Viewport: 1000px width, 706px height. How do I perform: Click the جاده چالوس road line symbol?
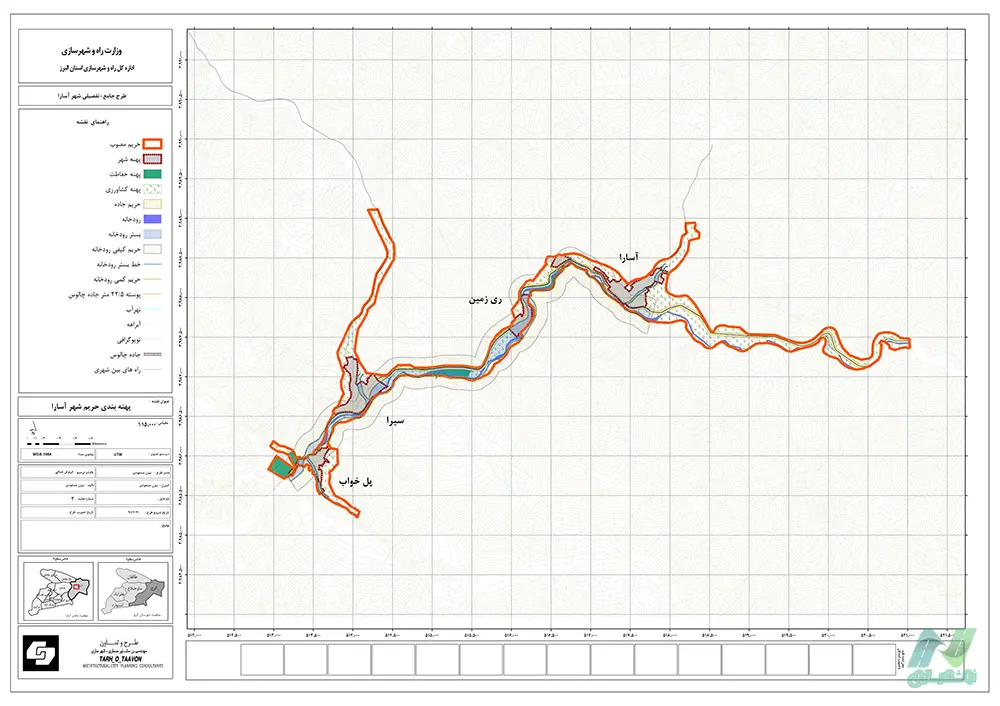click(151, 355)
